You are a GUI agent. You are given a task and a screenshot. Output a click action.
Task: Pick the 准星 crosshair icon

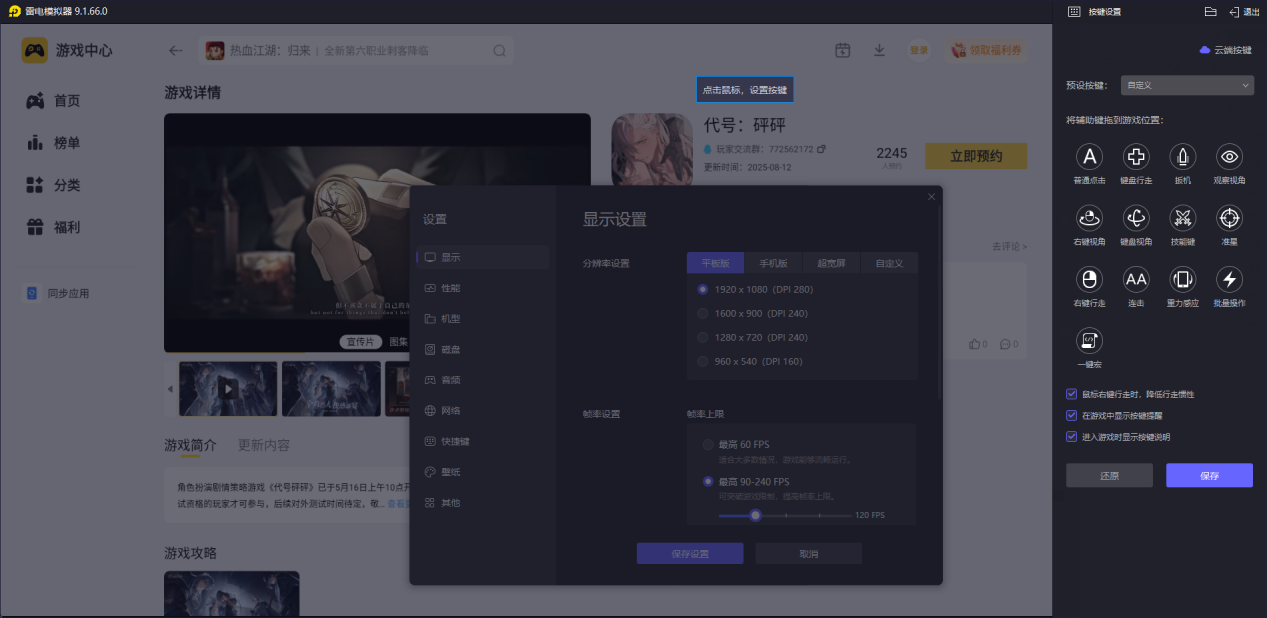tap(1228, 219)
